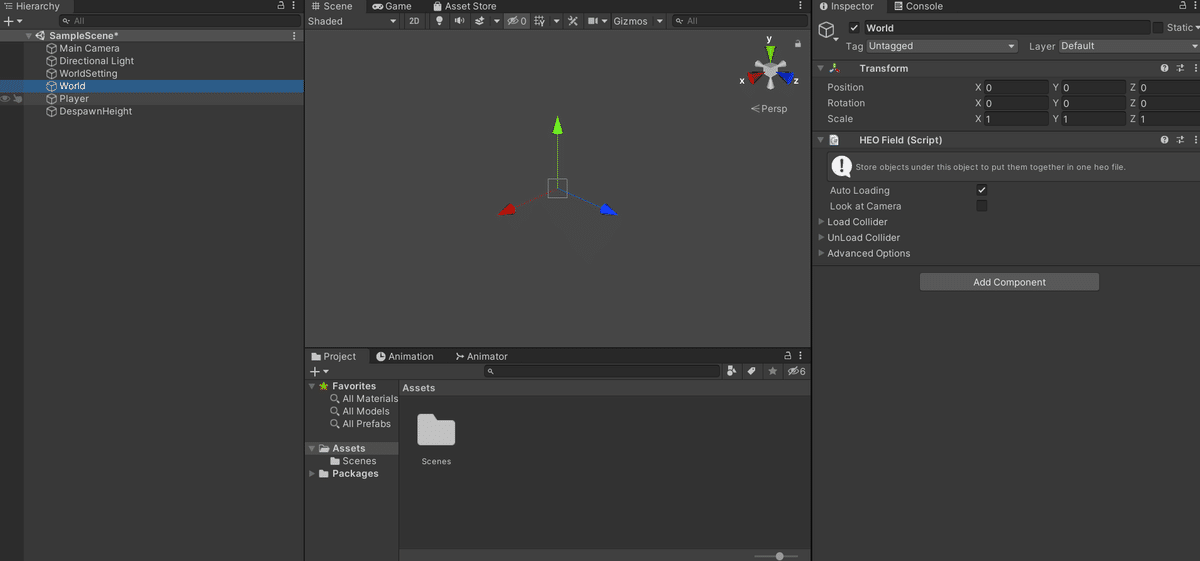1200x561 pixels.
Task: Expand UnLoad Collider section
Action: pos(821,238)
